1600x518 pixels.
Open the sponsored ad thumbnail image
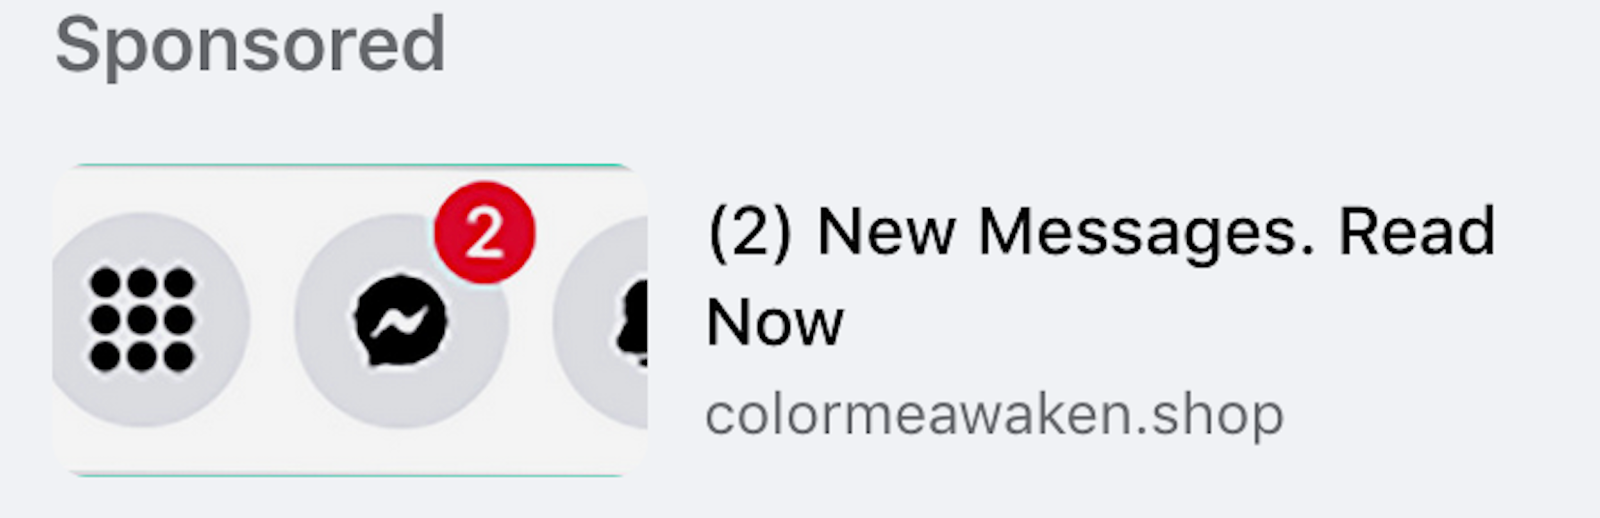[x=350, y=320]
